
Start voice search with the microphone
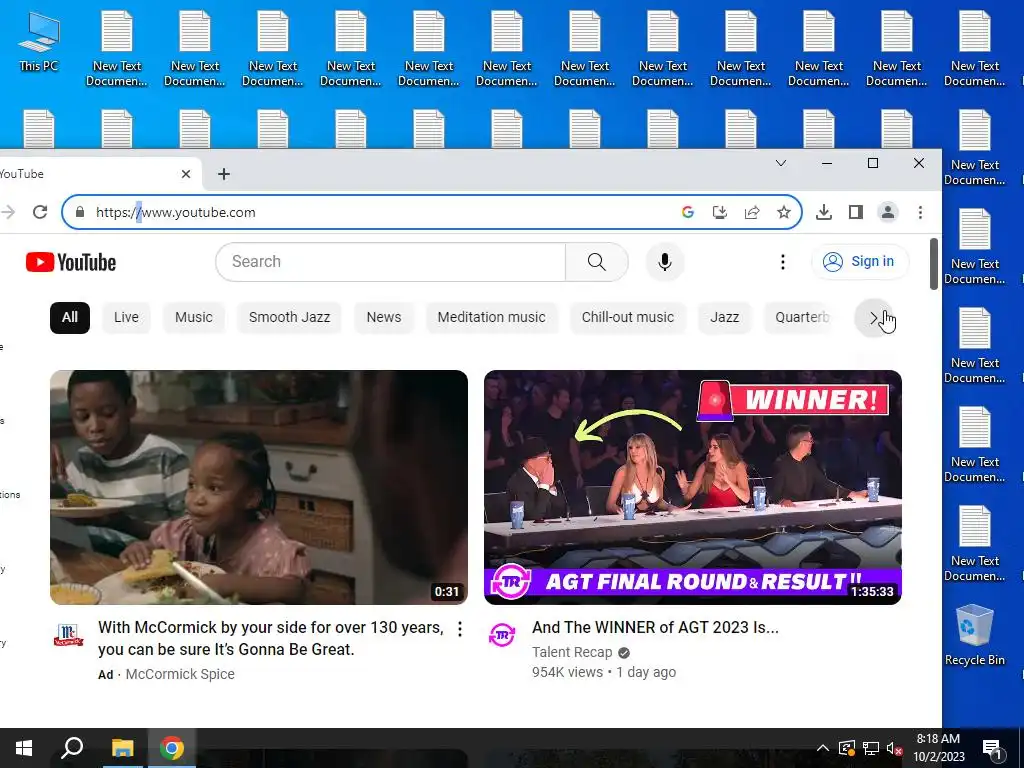pos(665,262)
